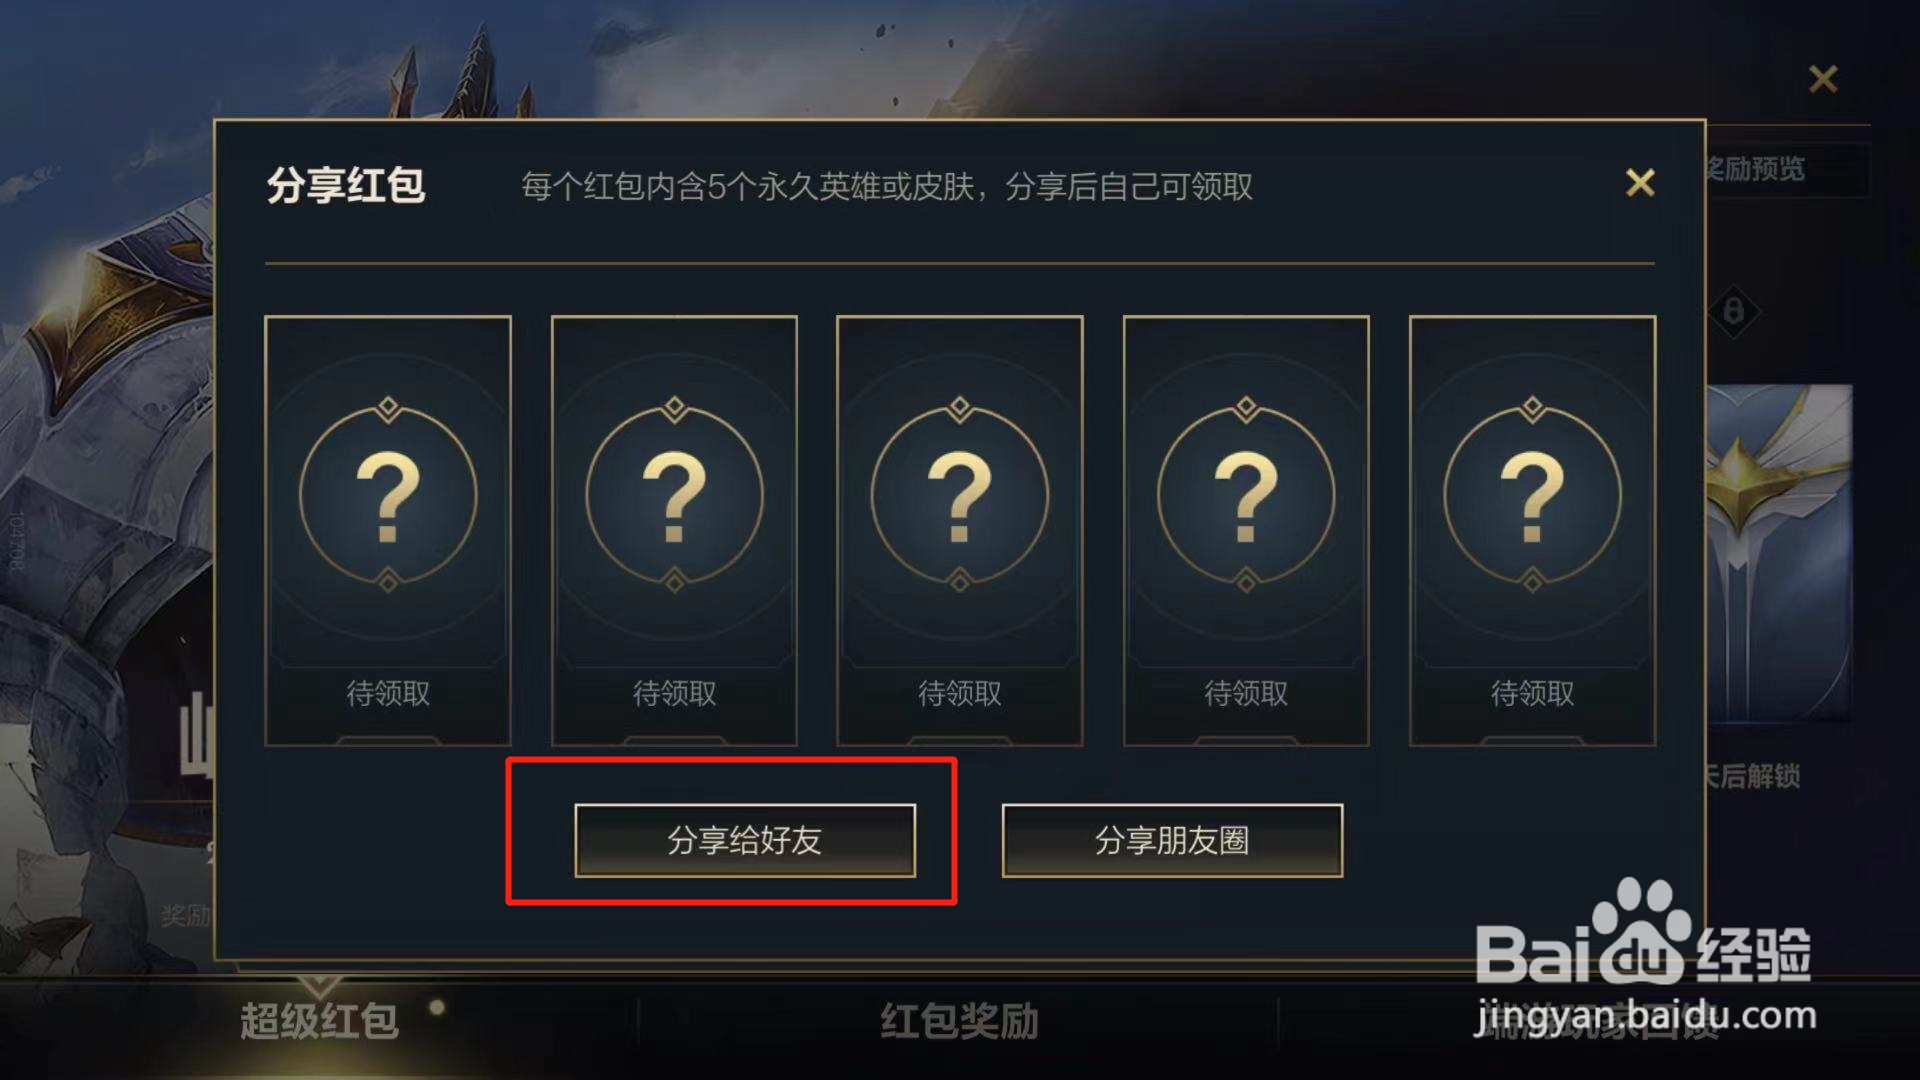The height and width of the screenshot is (1080, 1920).
Task: Click the fifth mystery card question mark
Action: pyautogui.click(x=1532, y=495)
